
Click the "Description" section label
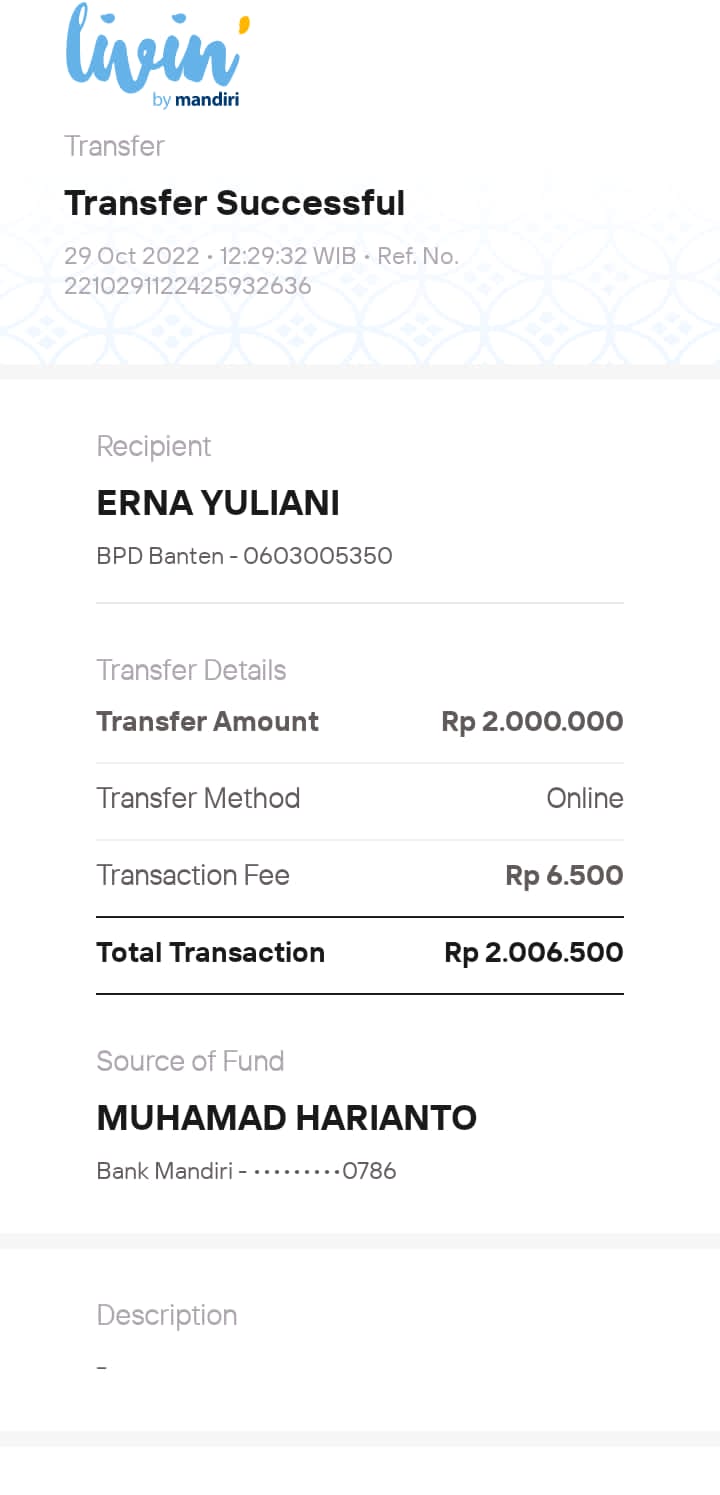167,1315
